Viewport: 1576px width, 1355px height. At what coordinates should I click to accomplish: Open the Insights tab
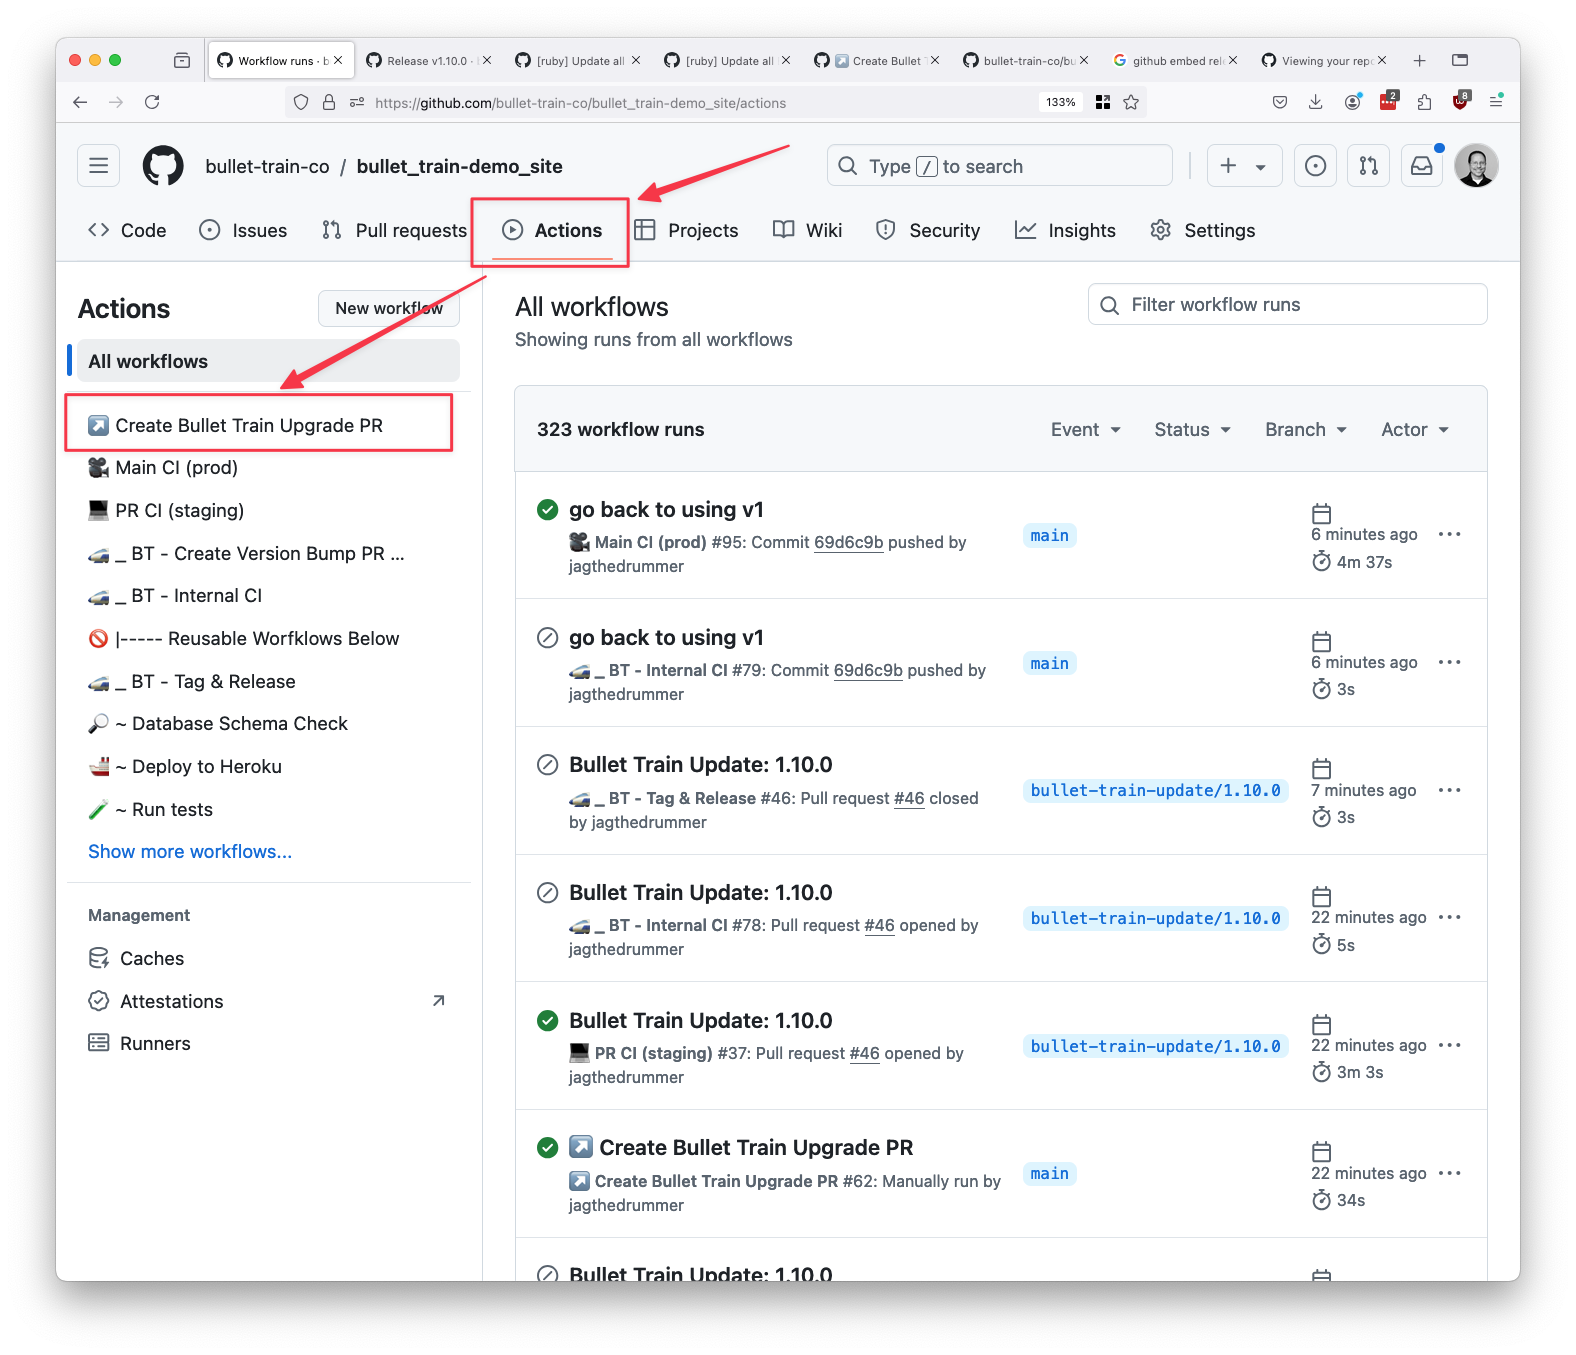click(x=1065, y=230)
